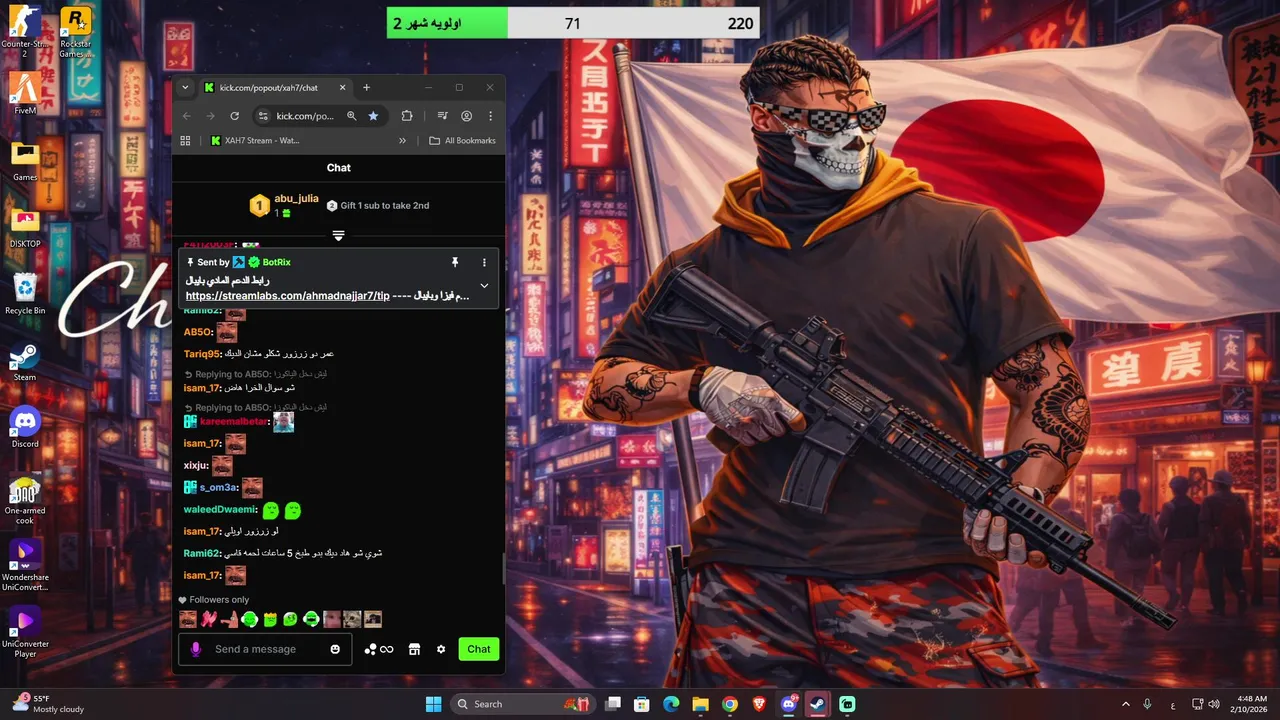
Task: Select the Counter-Strike 2 desktop icon
Action: click(x=25, y=33)
